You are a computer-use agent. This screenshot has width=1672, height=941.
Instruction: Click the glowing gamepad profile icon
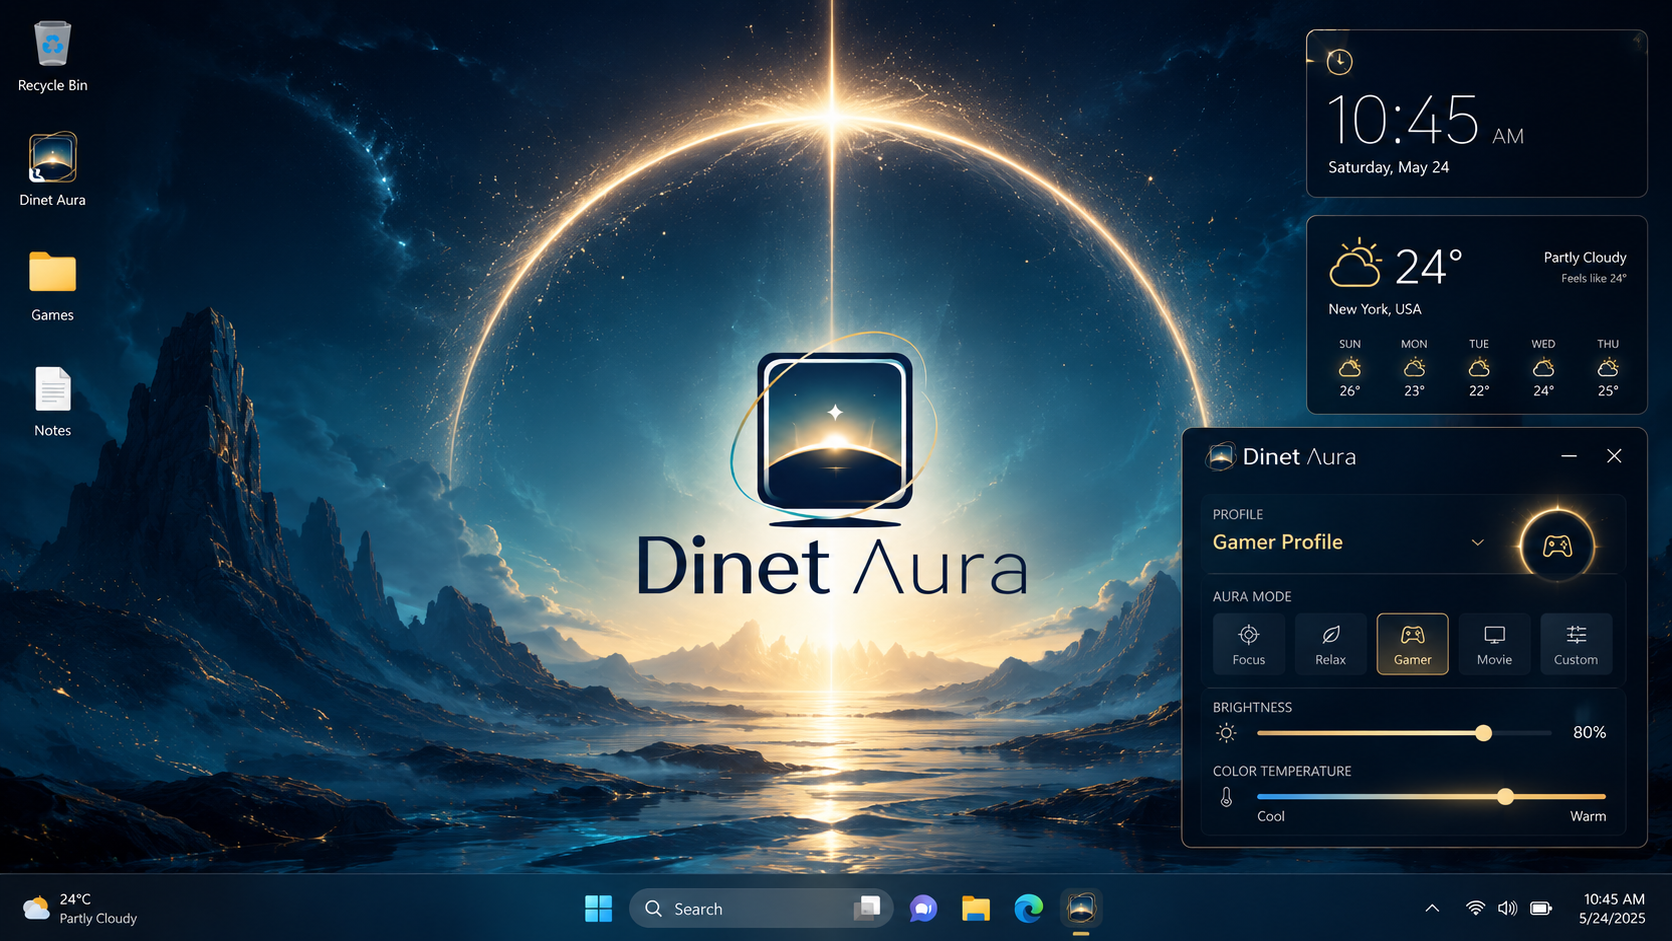click(x=1557, y=546)
